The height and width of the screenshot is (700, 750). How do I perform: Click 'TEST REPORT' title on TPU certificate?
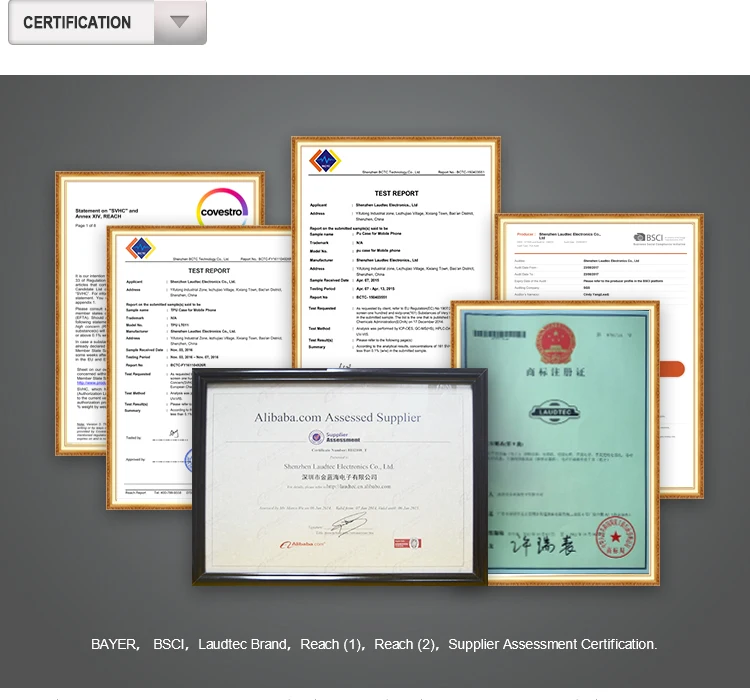coord(209,271)
